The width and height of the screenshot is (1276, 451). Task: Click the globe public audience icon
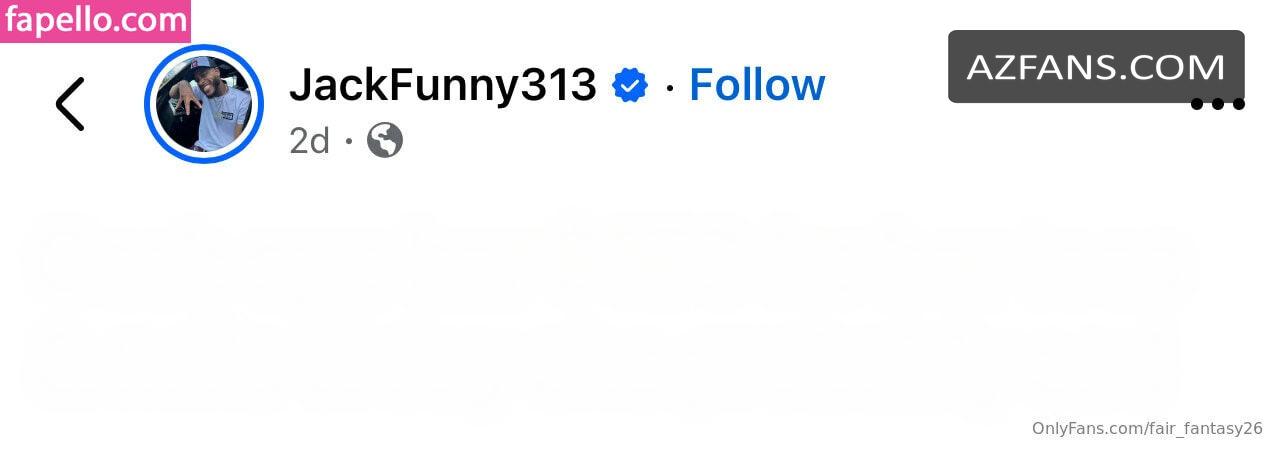[385, 140]
